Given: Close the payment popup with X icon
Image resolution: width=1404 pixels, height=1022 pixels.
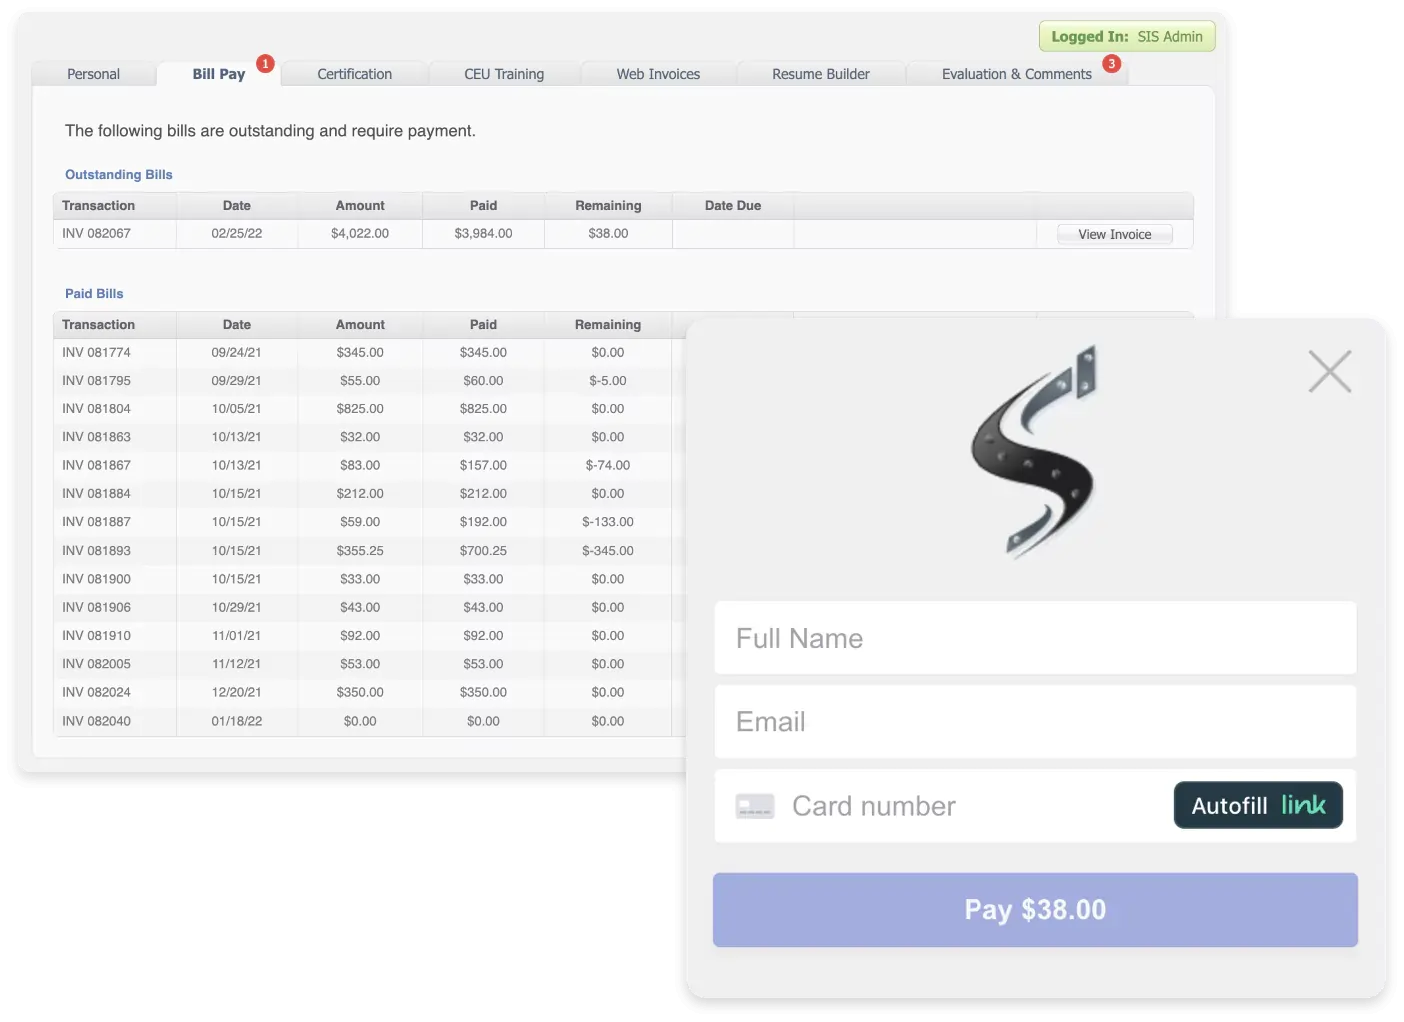Looking at the screenshot, I should coord(1329,372).
